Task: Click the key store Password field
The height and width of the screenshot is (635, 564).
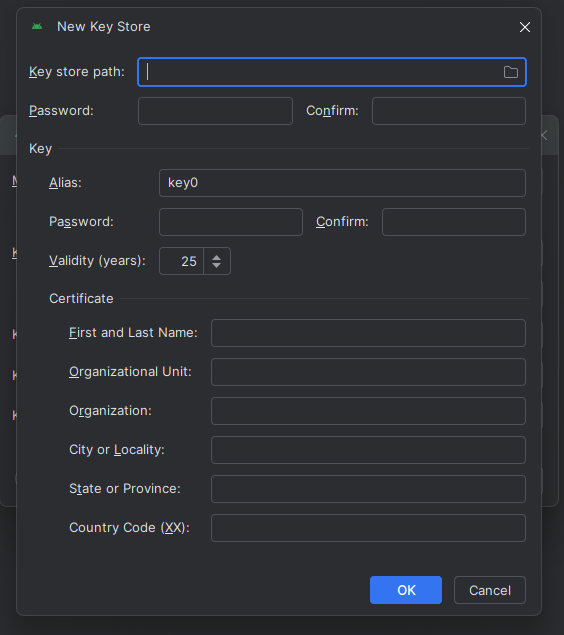Action: (215, 111)
